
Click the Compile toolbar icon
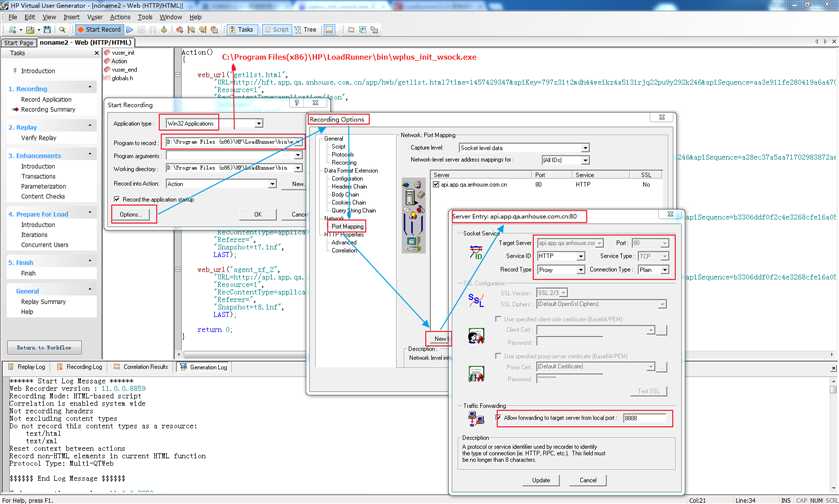point(164,29)
